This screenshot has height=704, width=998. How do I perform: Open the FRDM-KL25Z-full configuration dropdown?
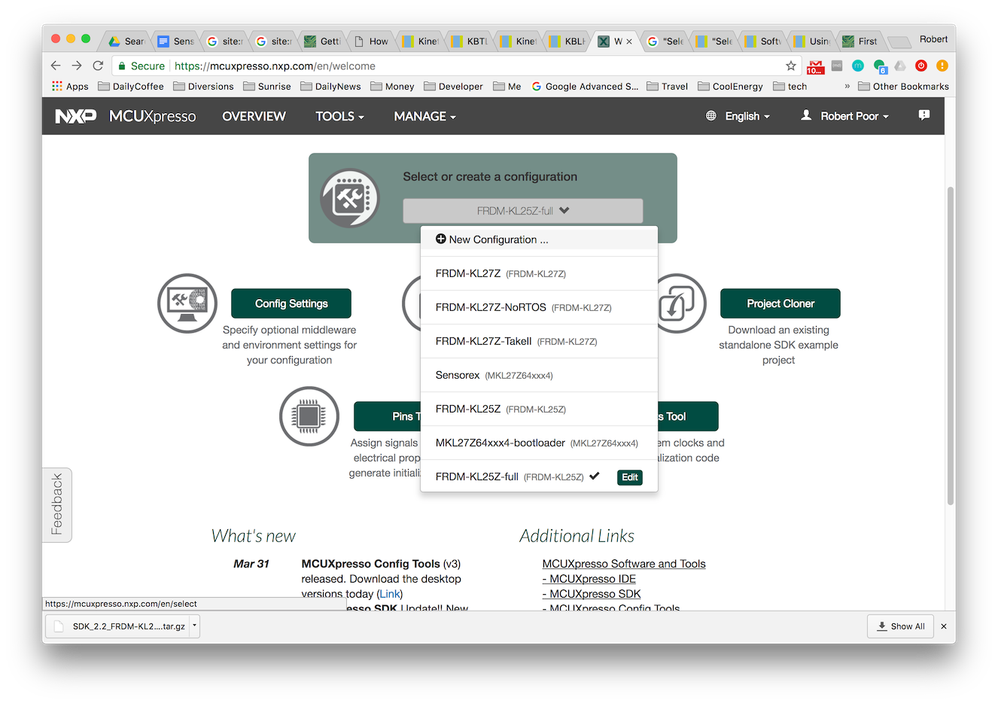pos(523,211)
